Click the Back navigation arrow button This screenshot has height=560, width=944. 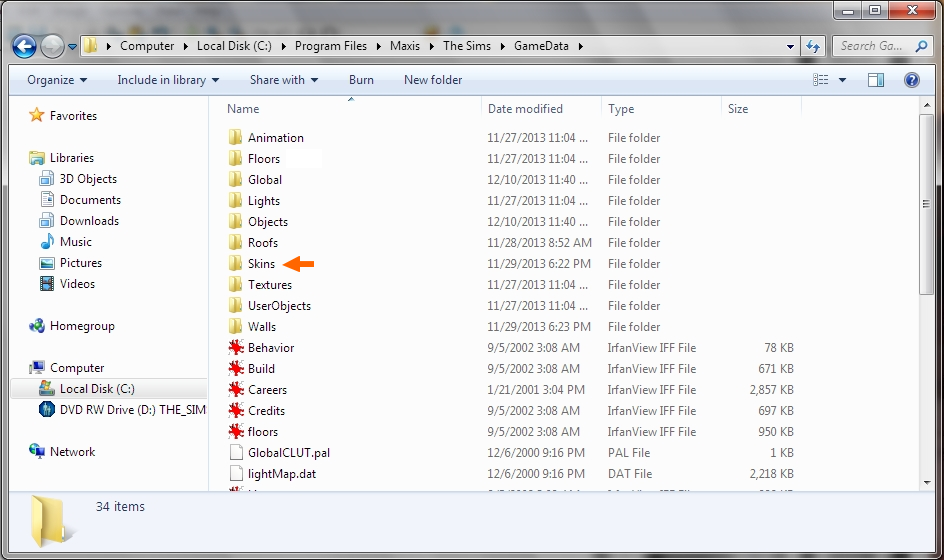[25, 46]
